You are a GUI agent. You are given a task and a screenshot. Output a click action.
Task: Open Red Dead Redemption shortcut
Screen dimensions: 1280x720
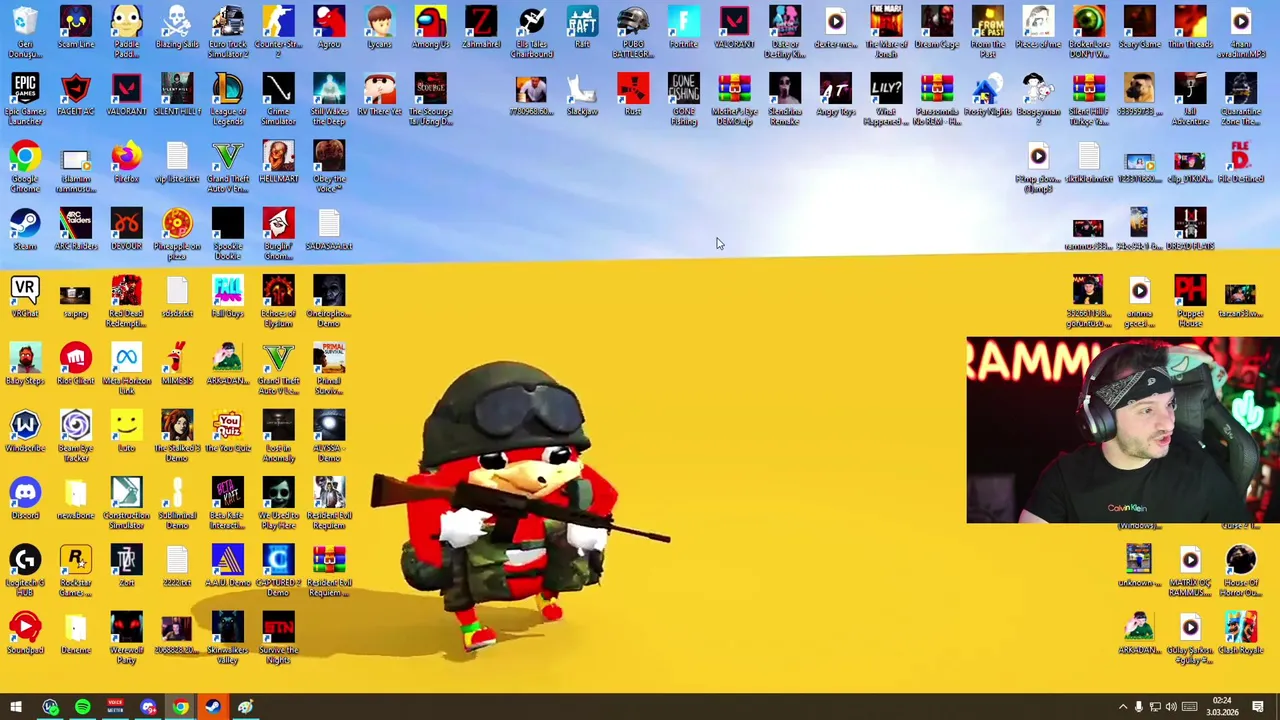(127, 300)
